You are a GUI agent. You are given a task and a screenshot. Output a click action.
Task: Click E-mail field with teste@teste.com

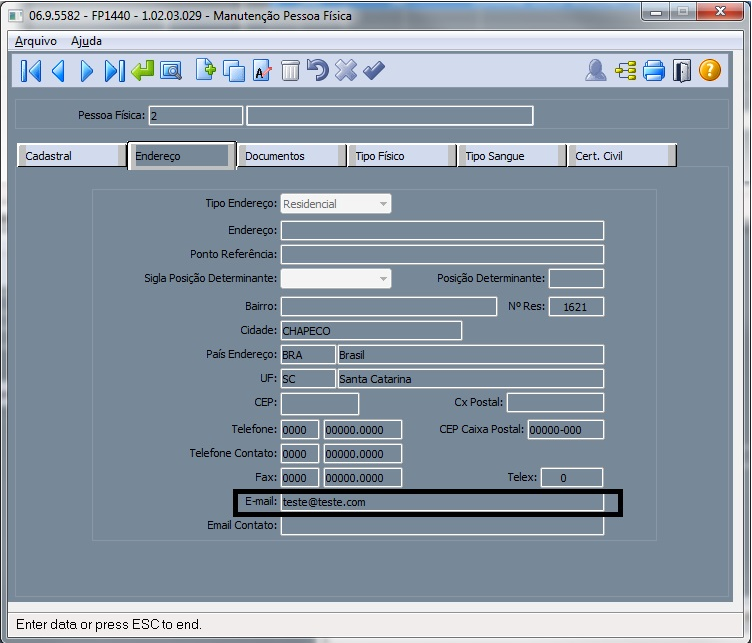click(442, 502)
